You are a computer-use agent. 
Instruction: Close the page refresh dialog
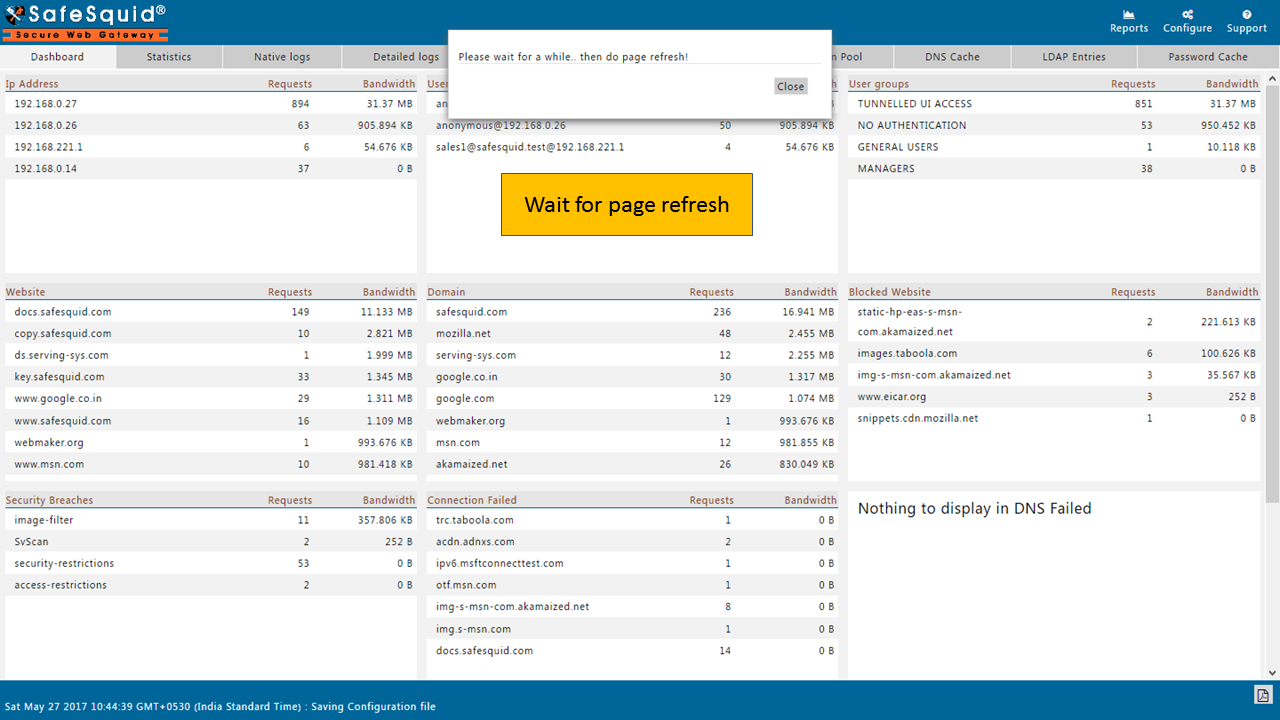[x=790, y=86]
